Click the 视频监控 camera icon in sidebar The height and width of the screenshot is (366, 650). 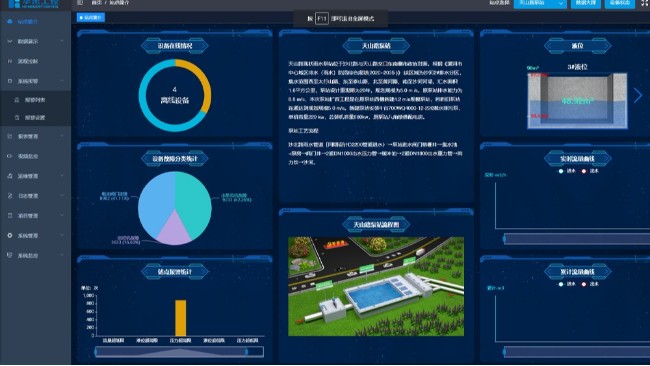pos(10,156)
